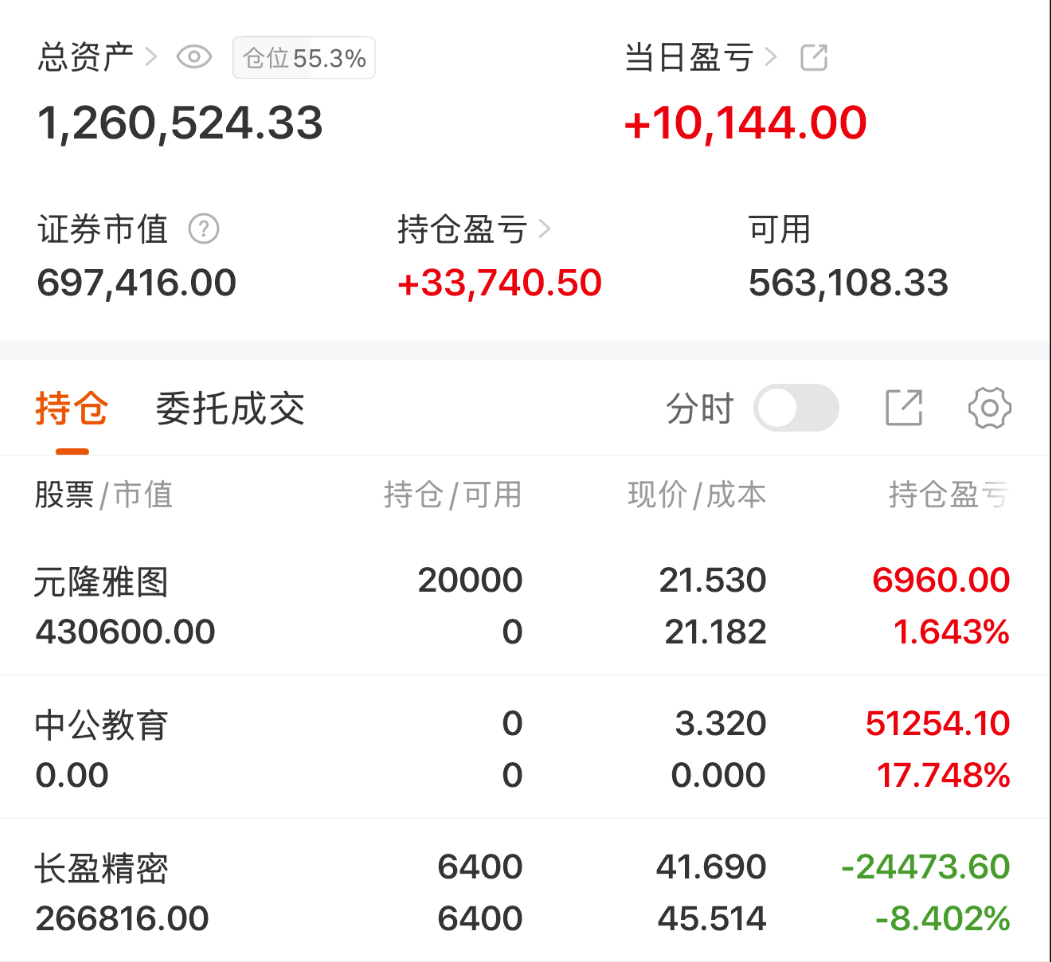Tap the 可用 563,108.33 balance

pyautogui.click(x=848, y=256)
